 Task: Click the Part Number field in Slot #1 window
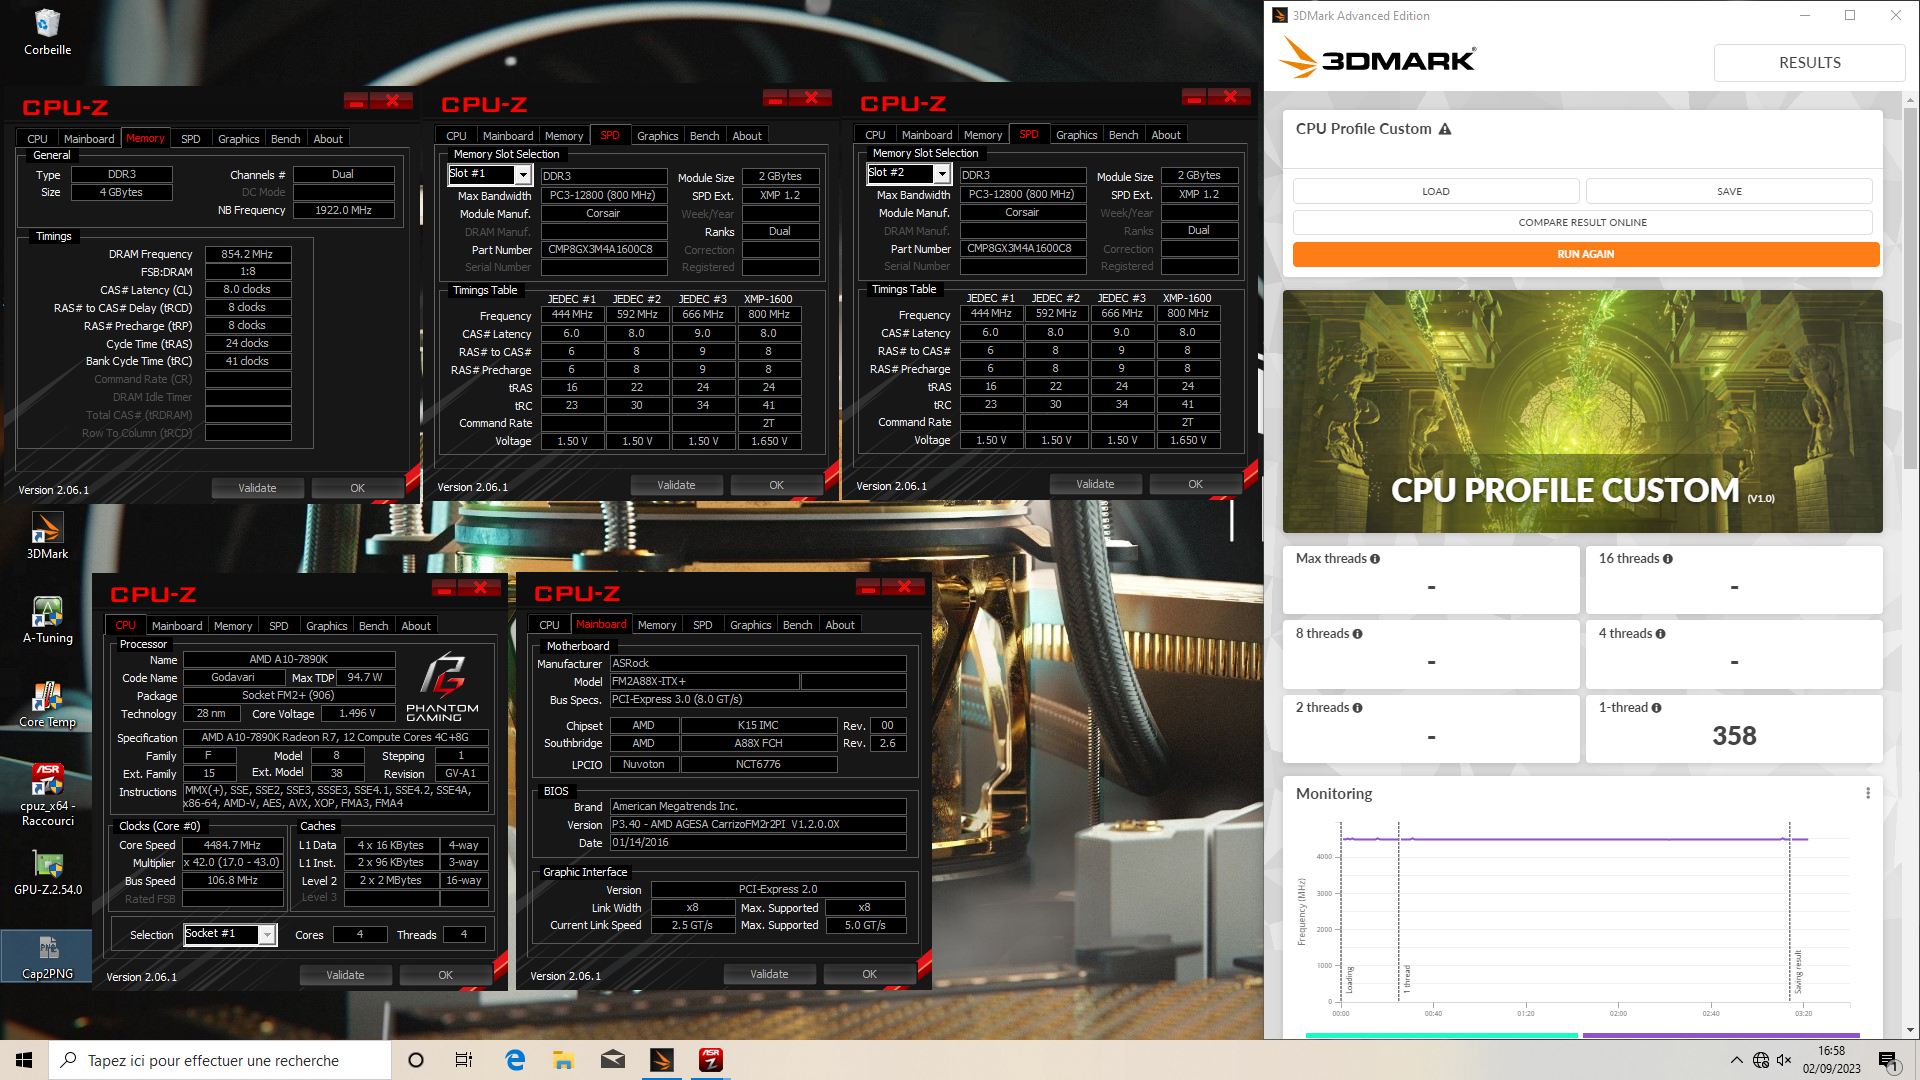pos(604,250)
